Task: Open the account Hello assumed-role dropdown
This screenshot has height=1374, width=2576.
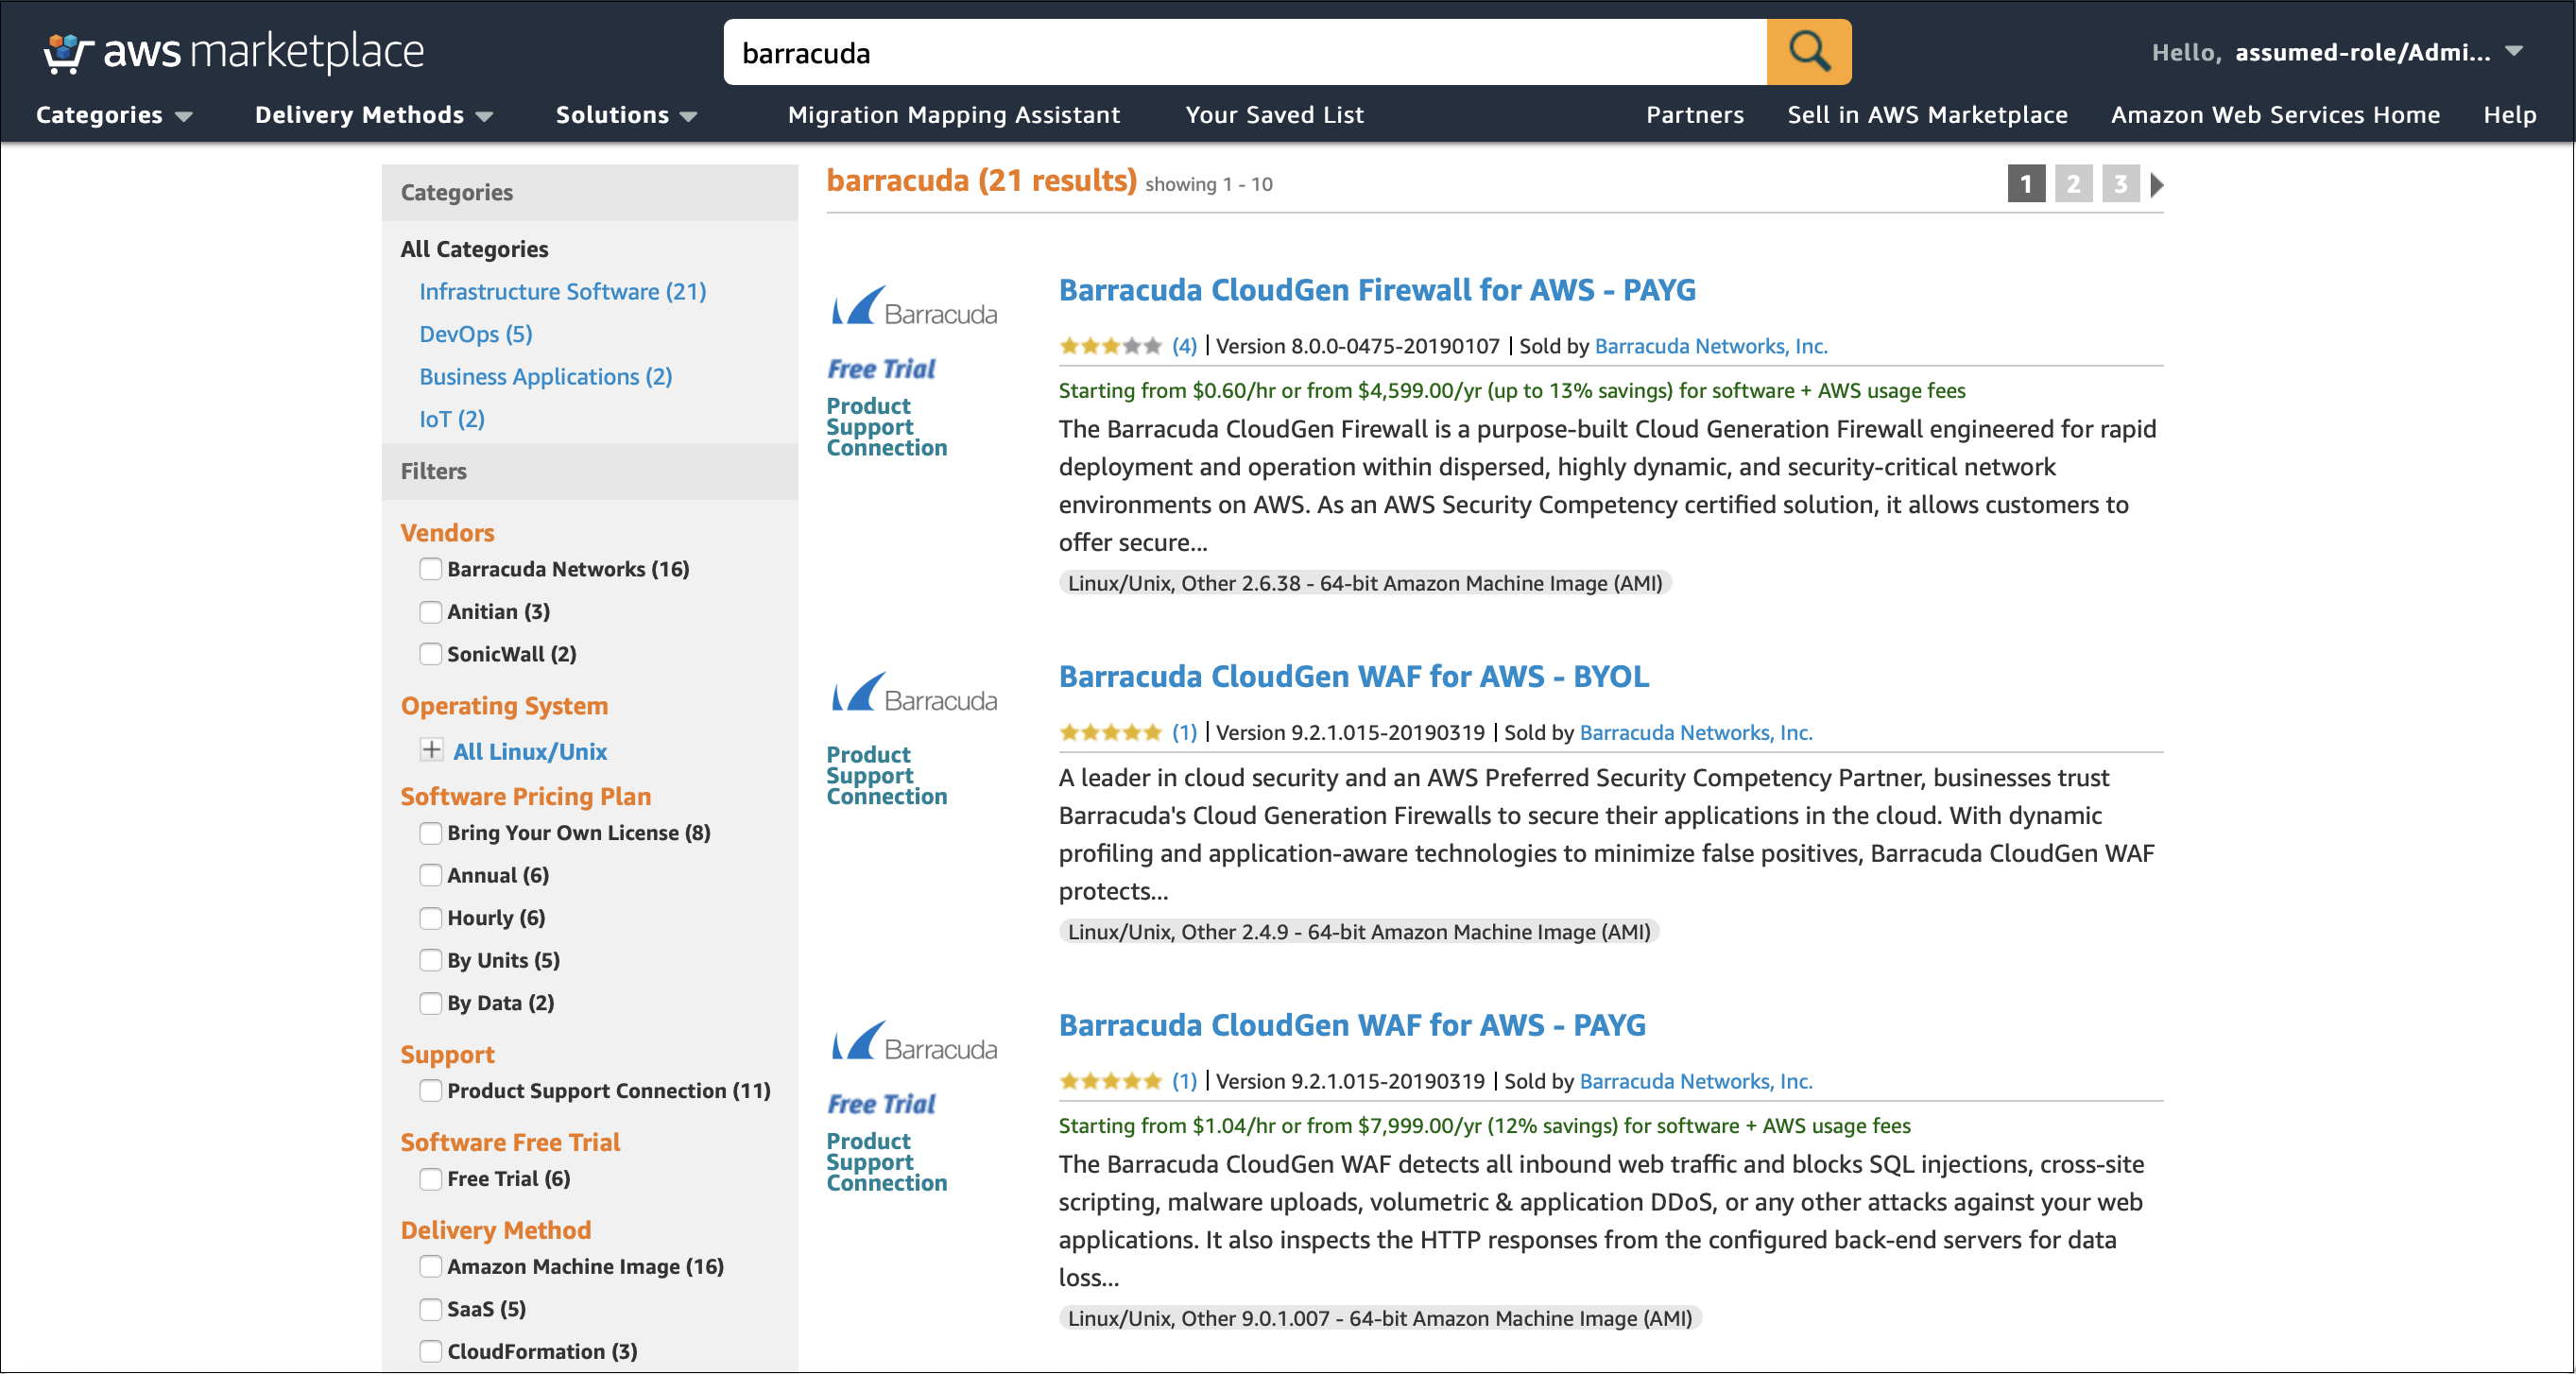Action: pos(2338,52)
